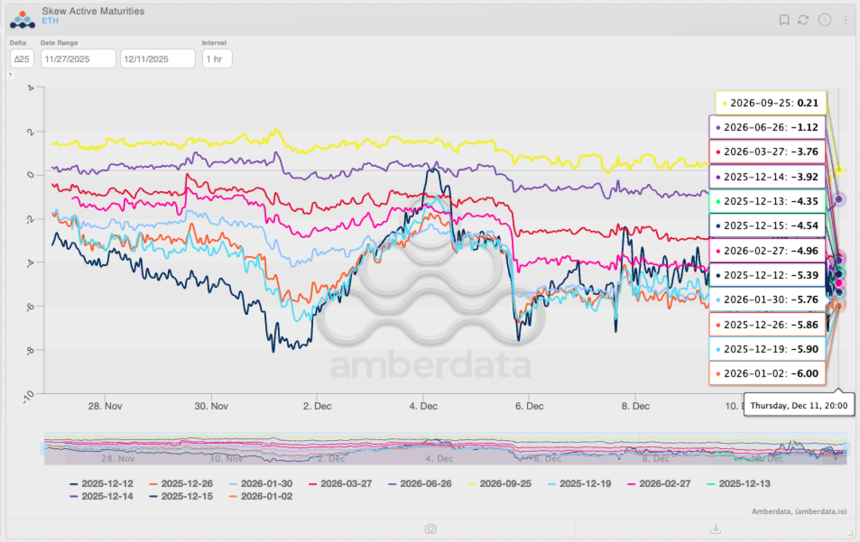860x542 pixels.
Task: Click the Amberdata logo icon
Action: pos(22,17)
